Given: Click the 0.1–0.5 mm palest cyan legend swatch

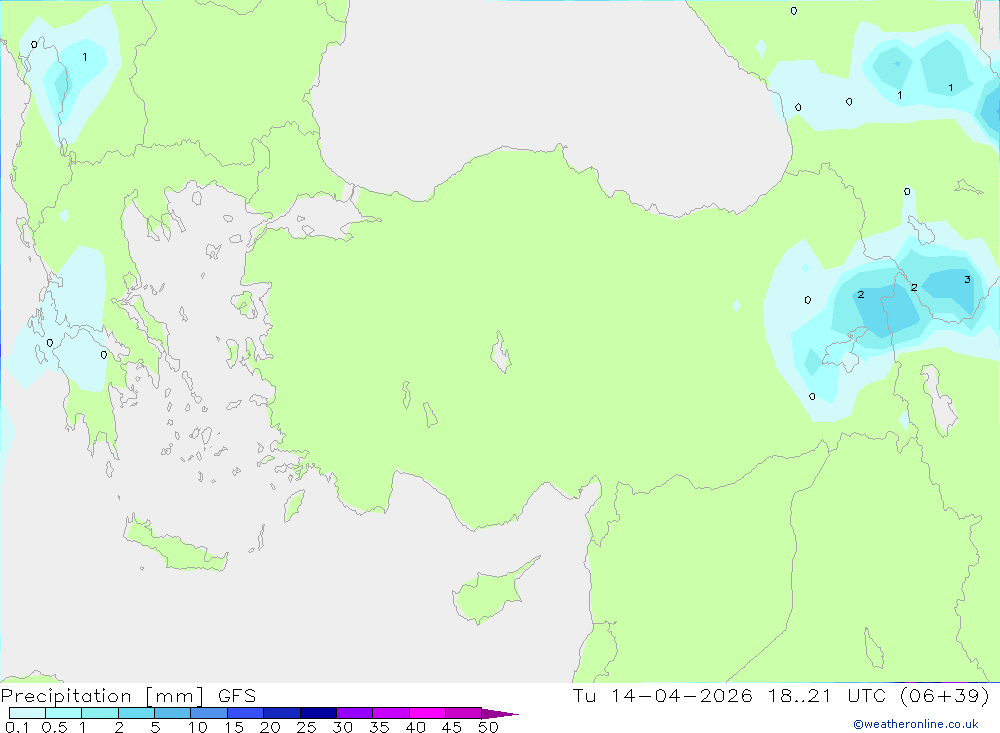Looking at the screenshot, I should 27,713.
